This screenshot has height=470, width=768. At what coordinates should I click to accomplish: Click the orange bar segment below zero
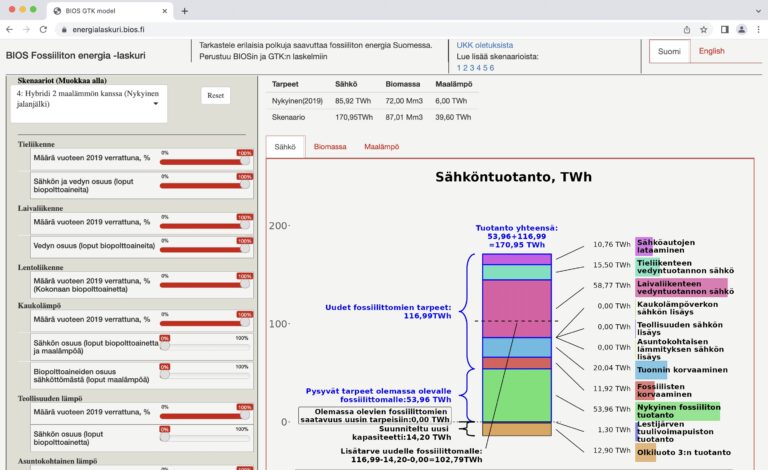coord(517,429)
